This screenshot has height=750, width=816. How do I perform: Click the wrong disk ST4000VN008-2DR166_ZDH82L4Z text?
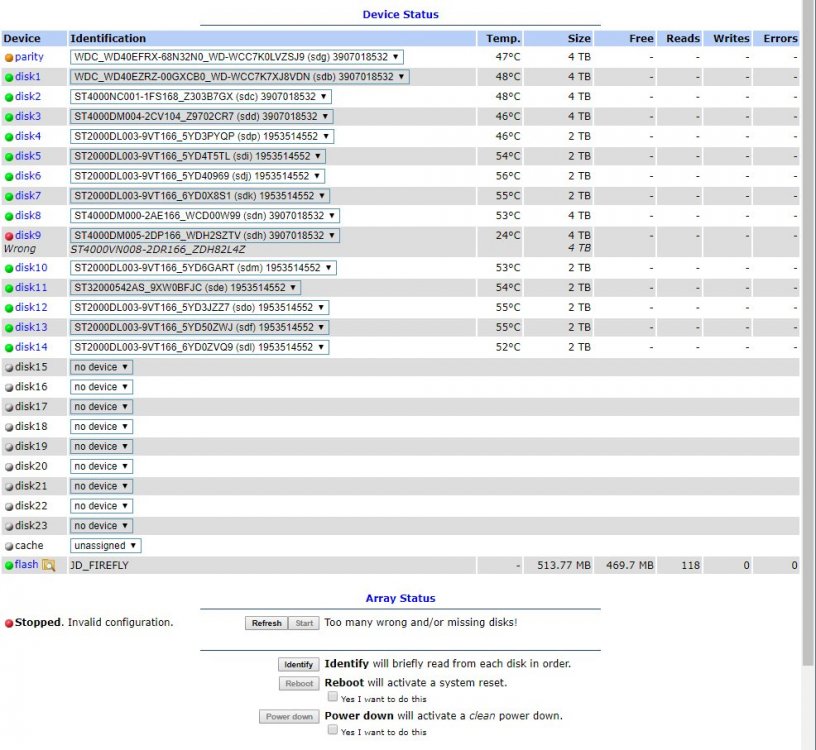(x=158, y=249)
